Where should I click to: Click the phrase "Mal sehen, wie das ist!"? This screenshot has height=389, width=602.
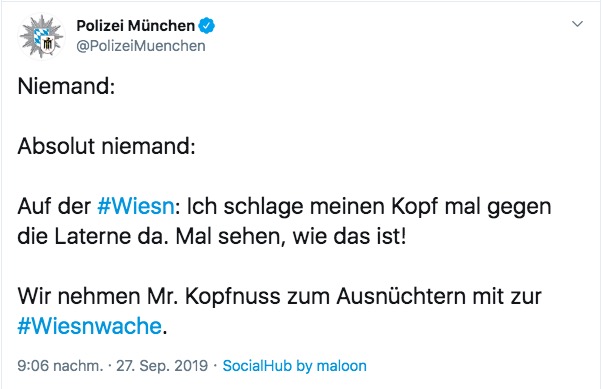[291, 236]
